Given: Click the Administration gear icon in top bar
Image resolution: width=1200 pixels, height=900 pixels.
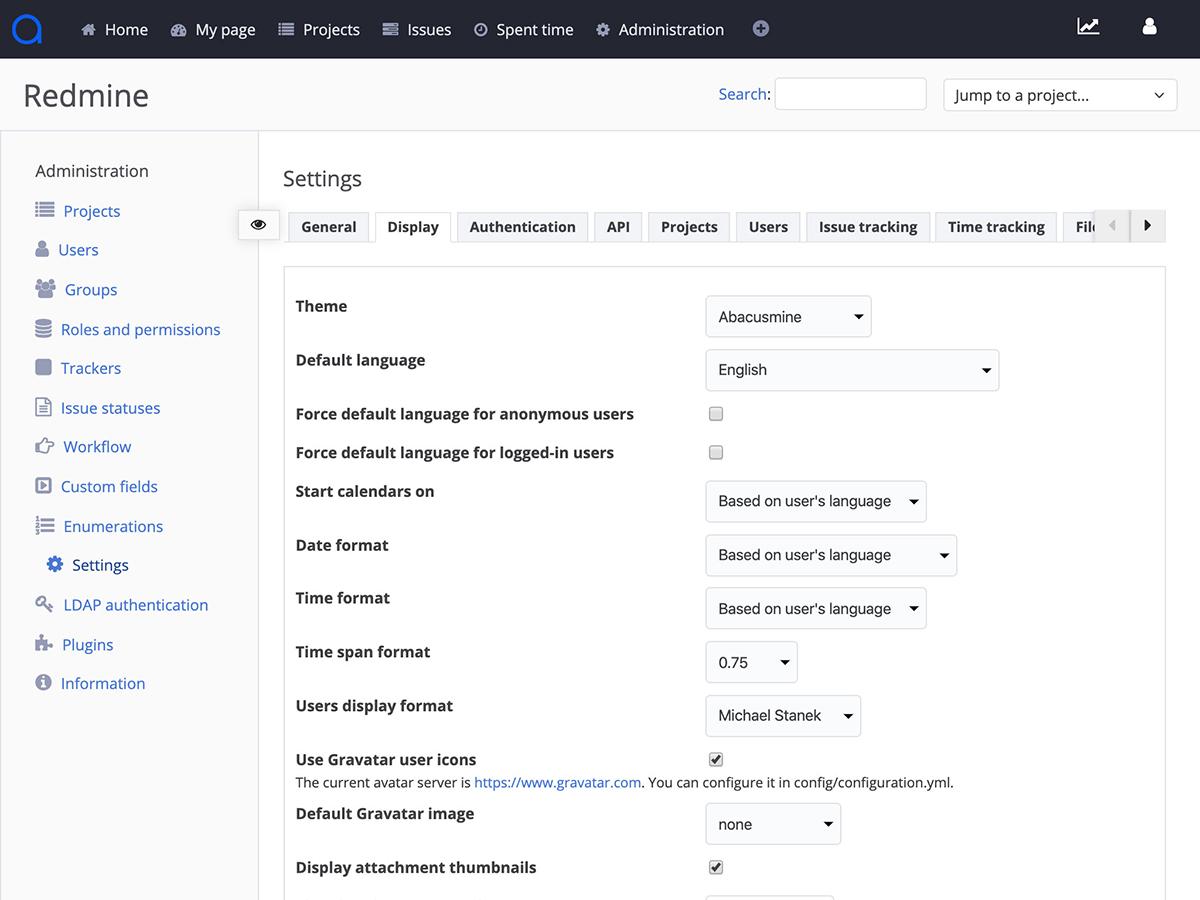Looking at the screenshot, I should 603,30.
